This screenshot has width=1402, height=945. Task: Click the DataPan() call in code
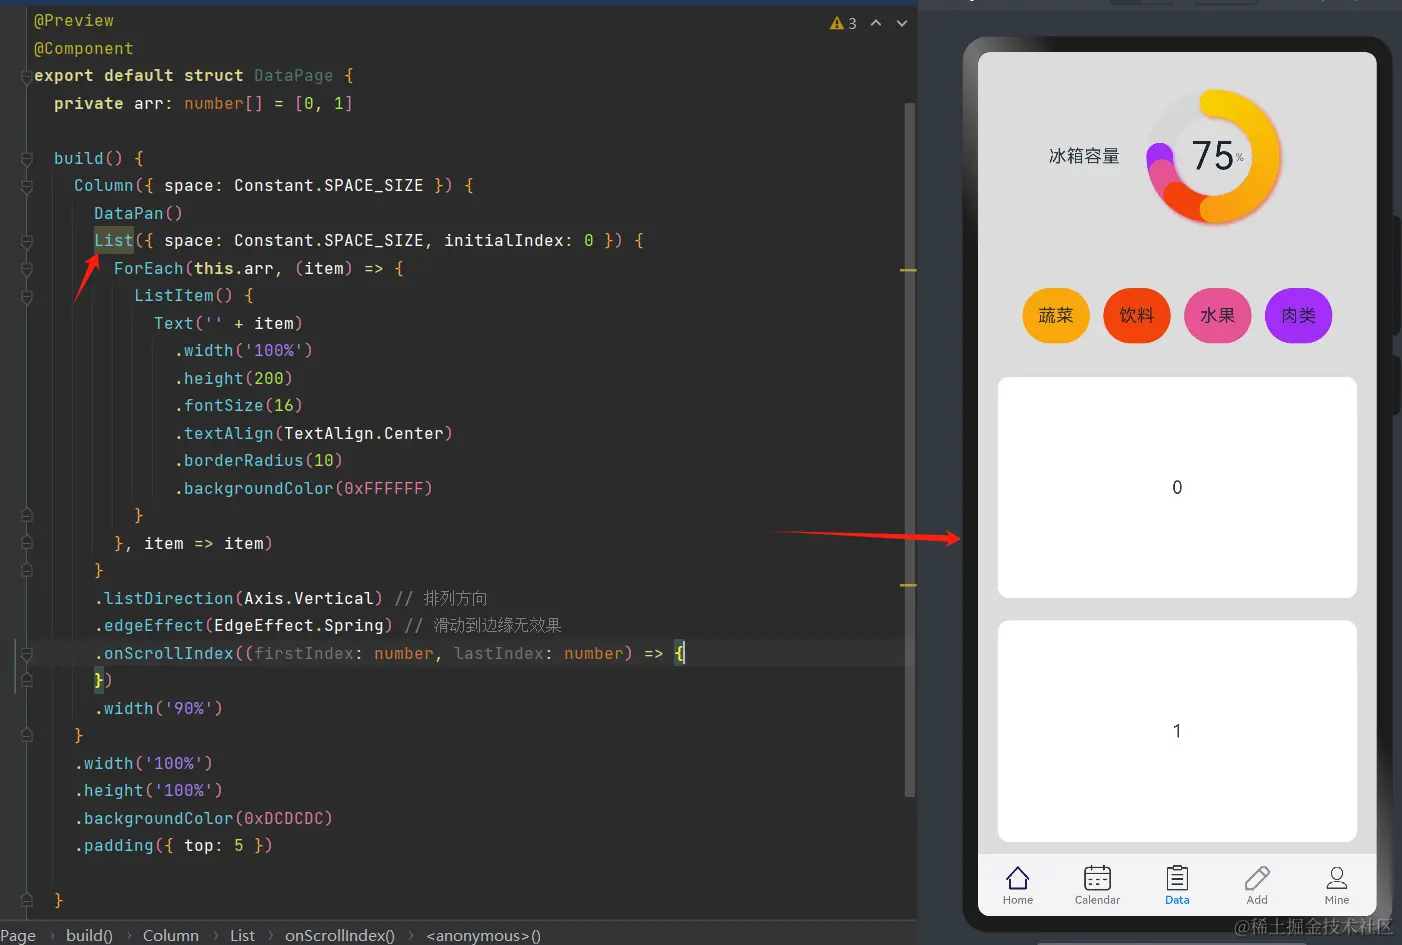pos(138,214)
